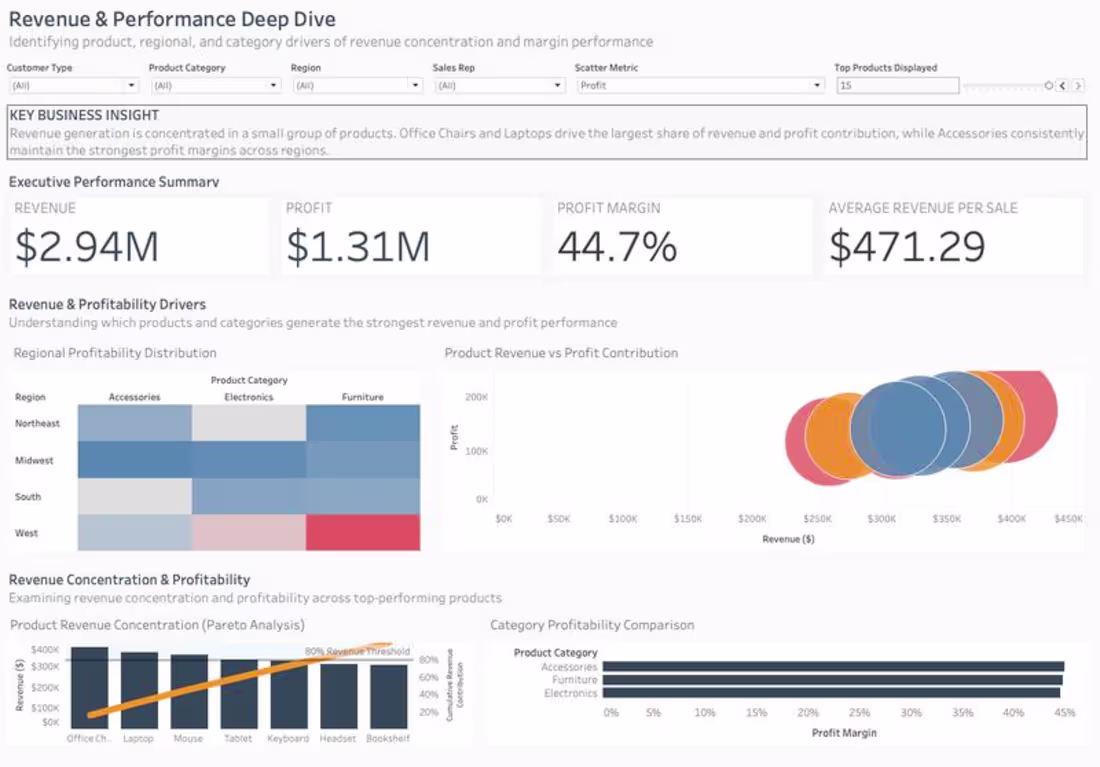
Task: Open the Sales Rep filter dropdown
Action: [x=499, y=86]
